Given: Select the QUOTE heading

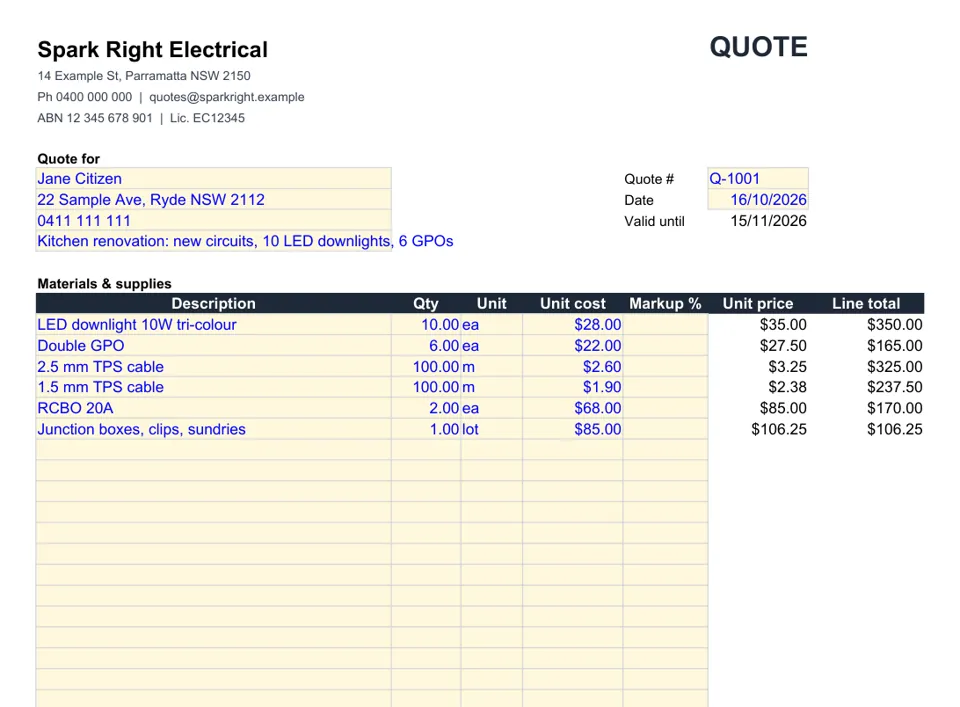Looking at the screenshot, I should pyautogui.click(x=759, y=47).
